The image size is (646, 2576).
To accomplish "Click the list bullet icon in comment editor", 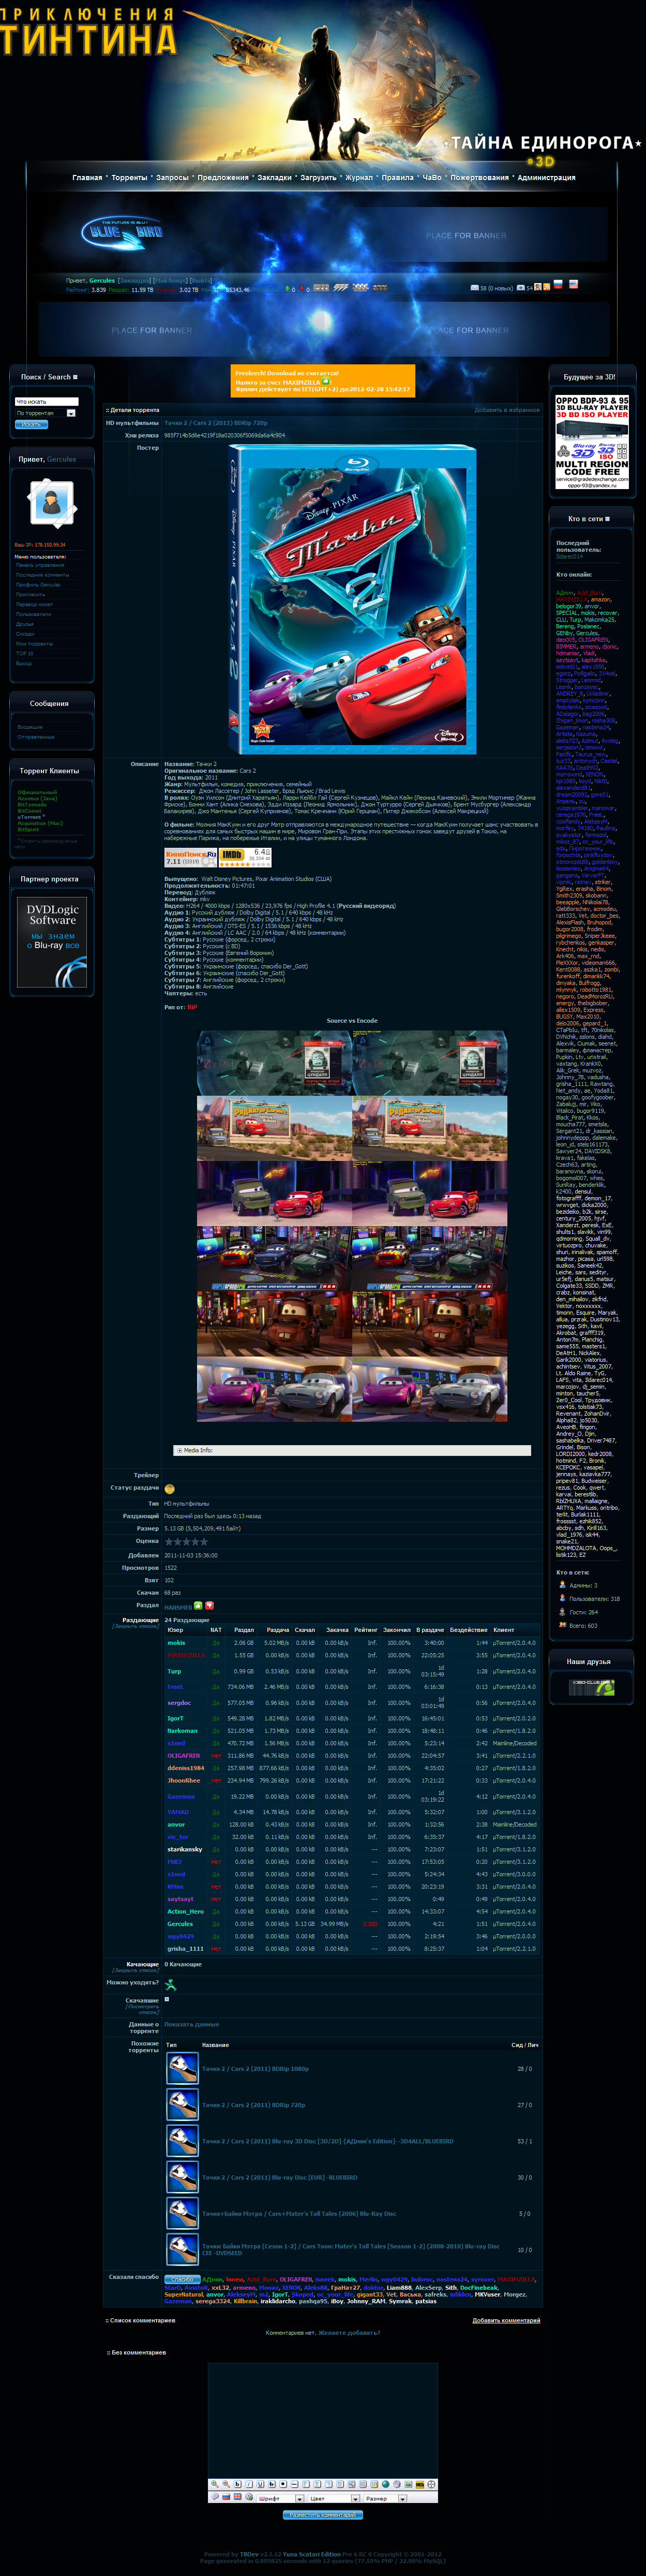I will 283,2484.
